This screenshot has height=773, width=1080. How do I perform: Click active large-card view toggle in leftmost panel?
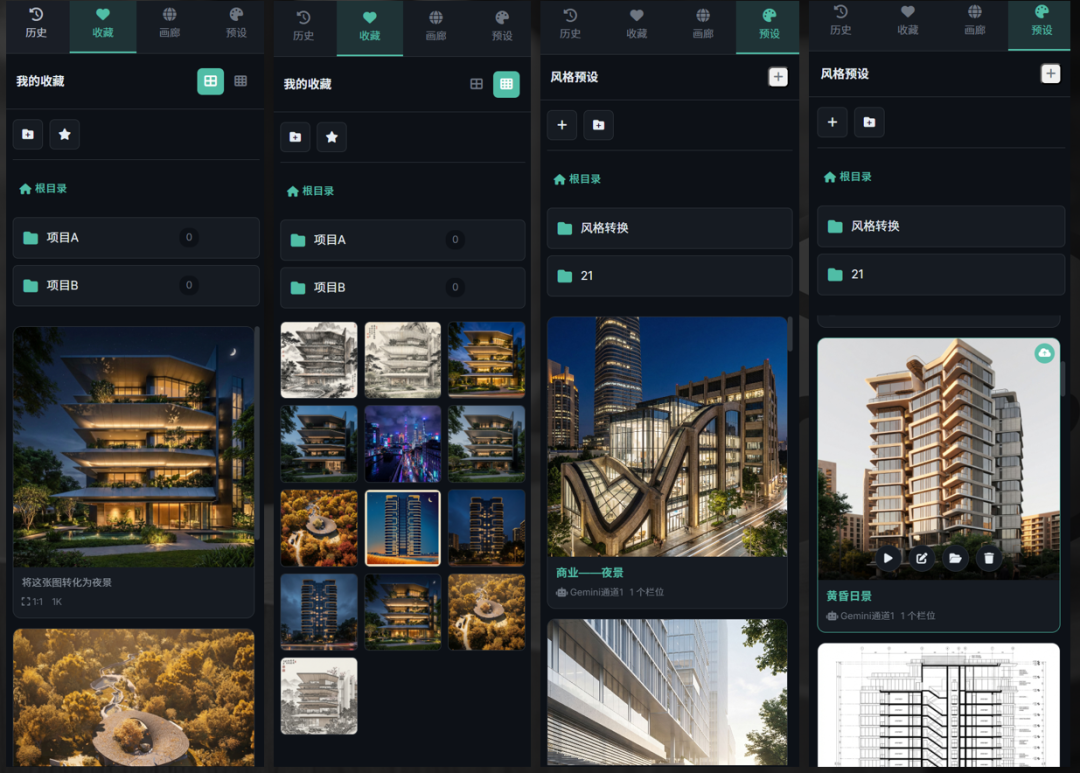(x=210, y=81)
